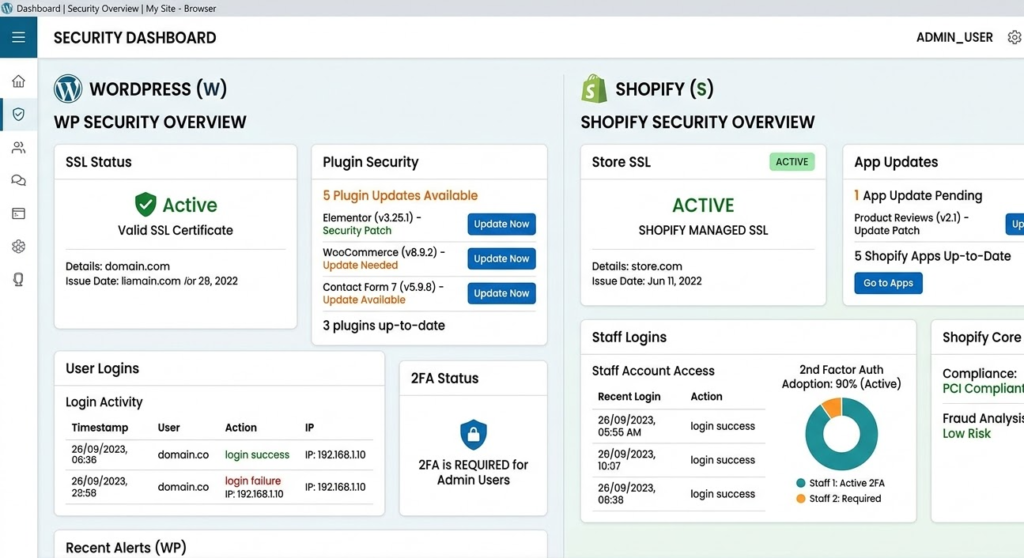Click Update Now for WooCommerce plugin
1024x558 pixels.
click(x=501, y=259)
